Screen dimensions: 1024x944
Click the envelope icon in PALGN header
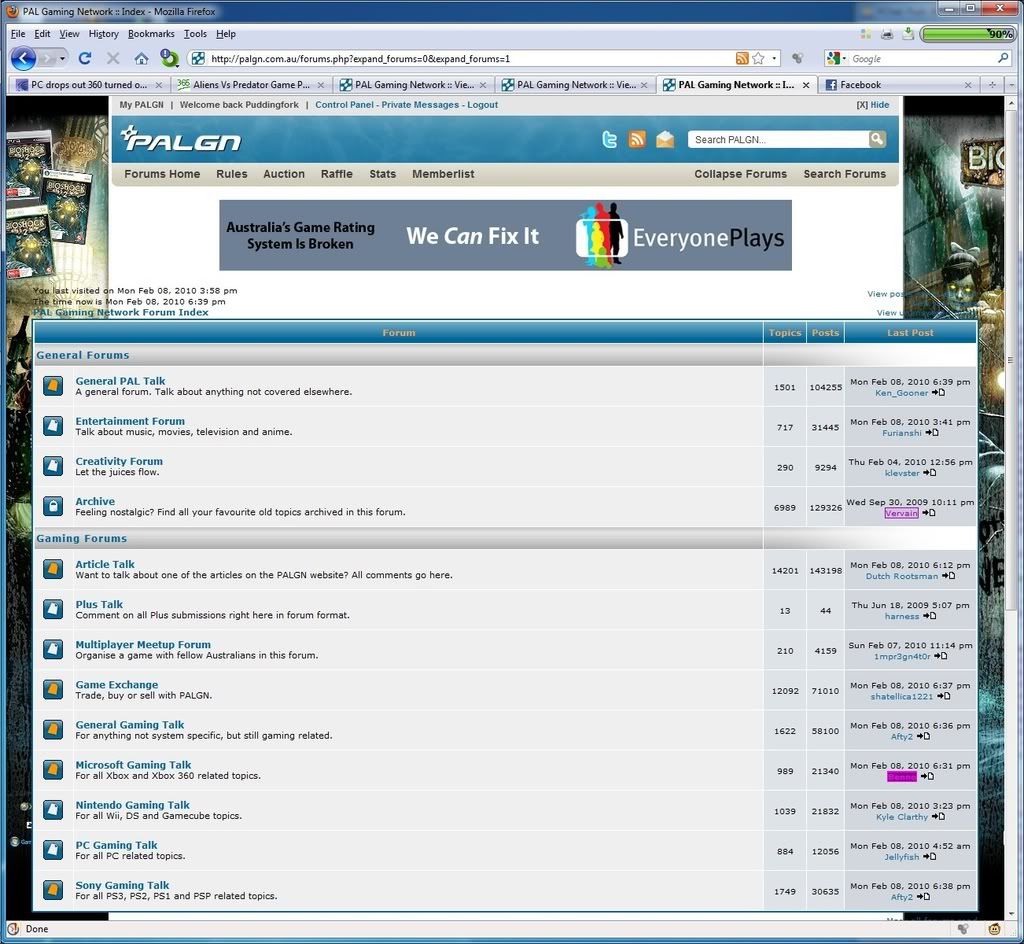point(665,139)
